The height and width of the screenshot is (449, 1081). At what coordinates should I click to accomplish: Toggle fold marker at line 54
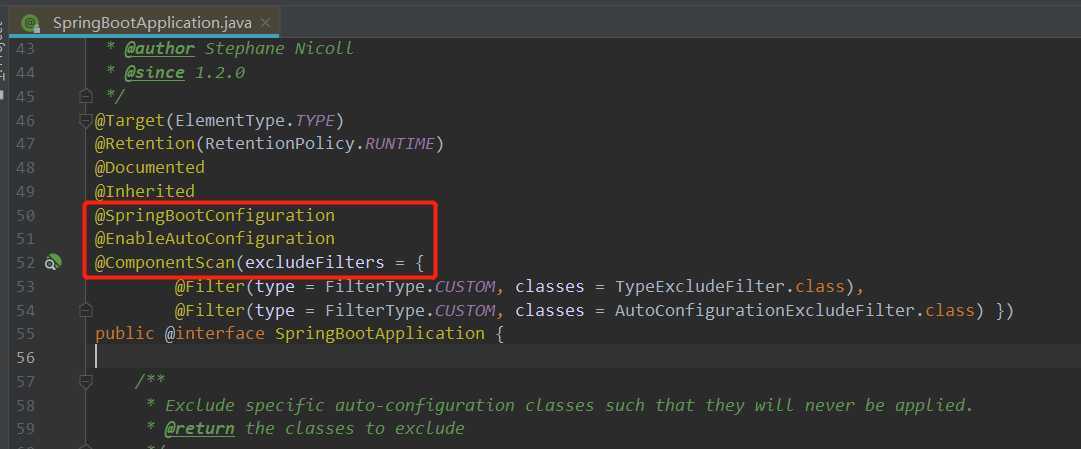pos(85,310)
